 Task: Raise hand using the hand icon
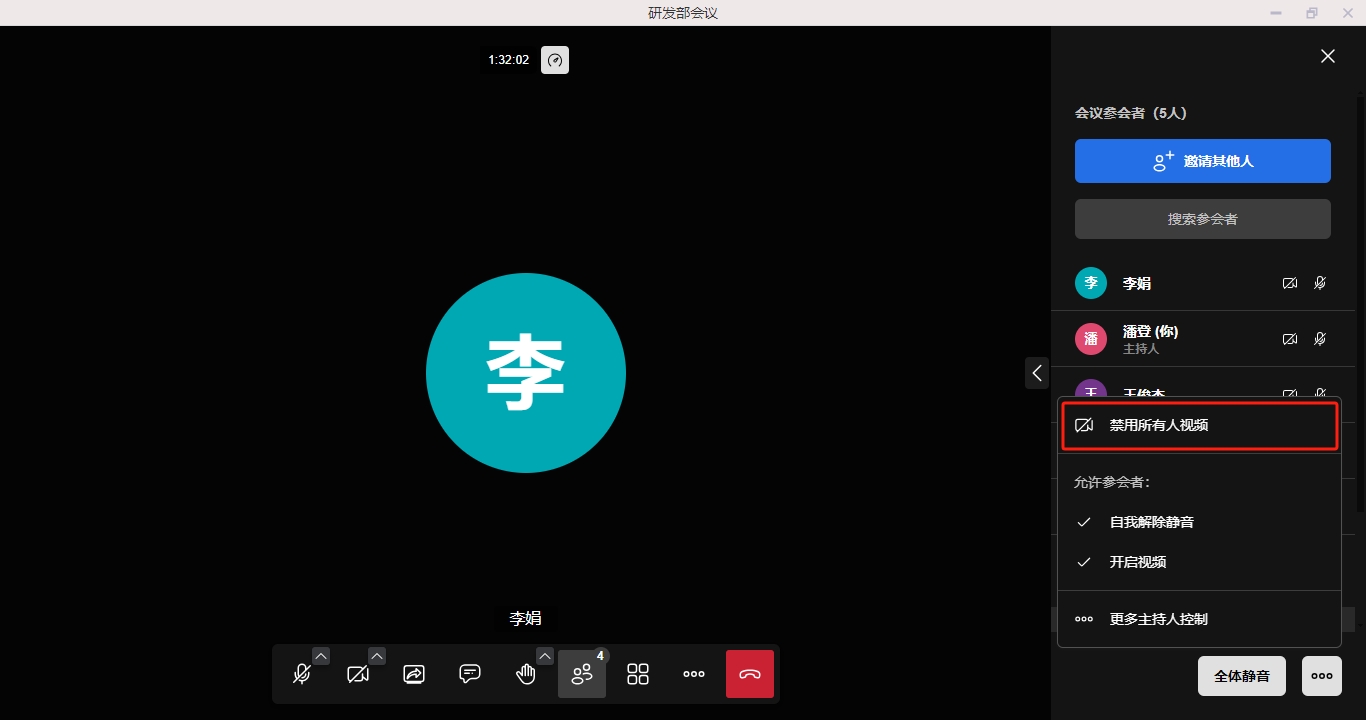pos(526,674)
